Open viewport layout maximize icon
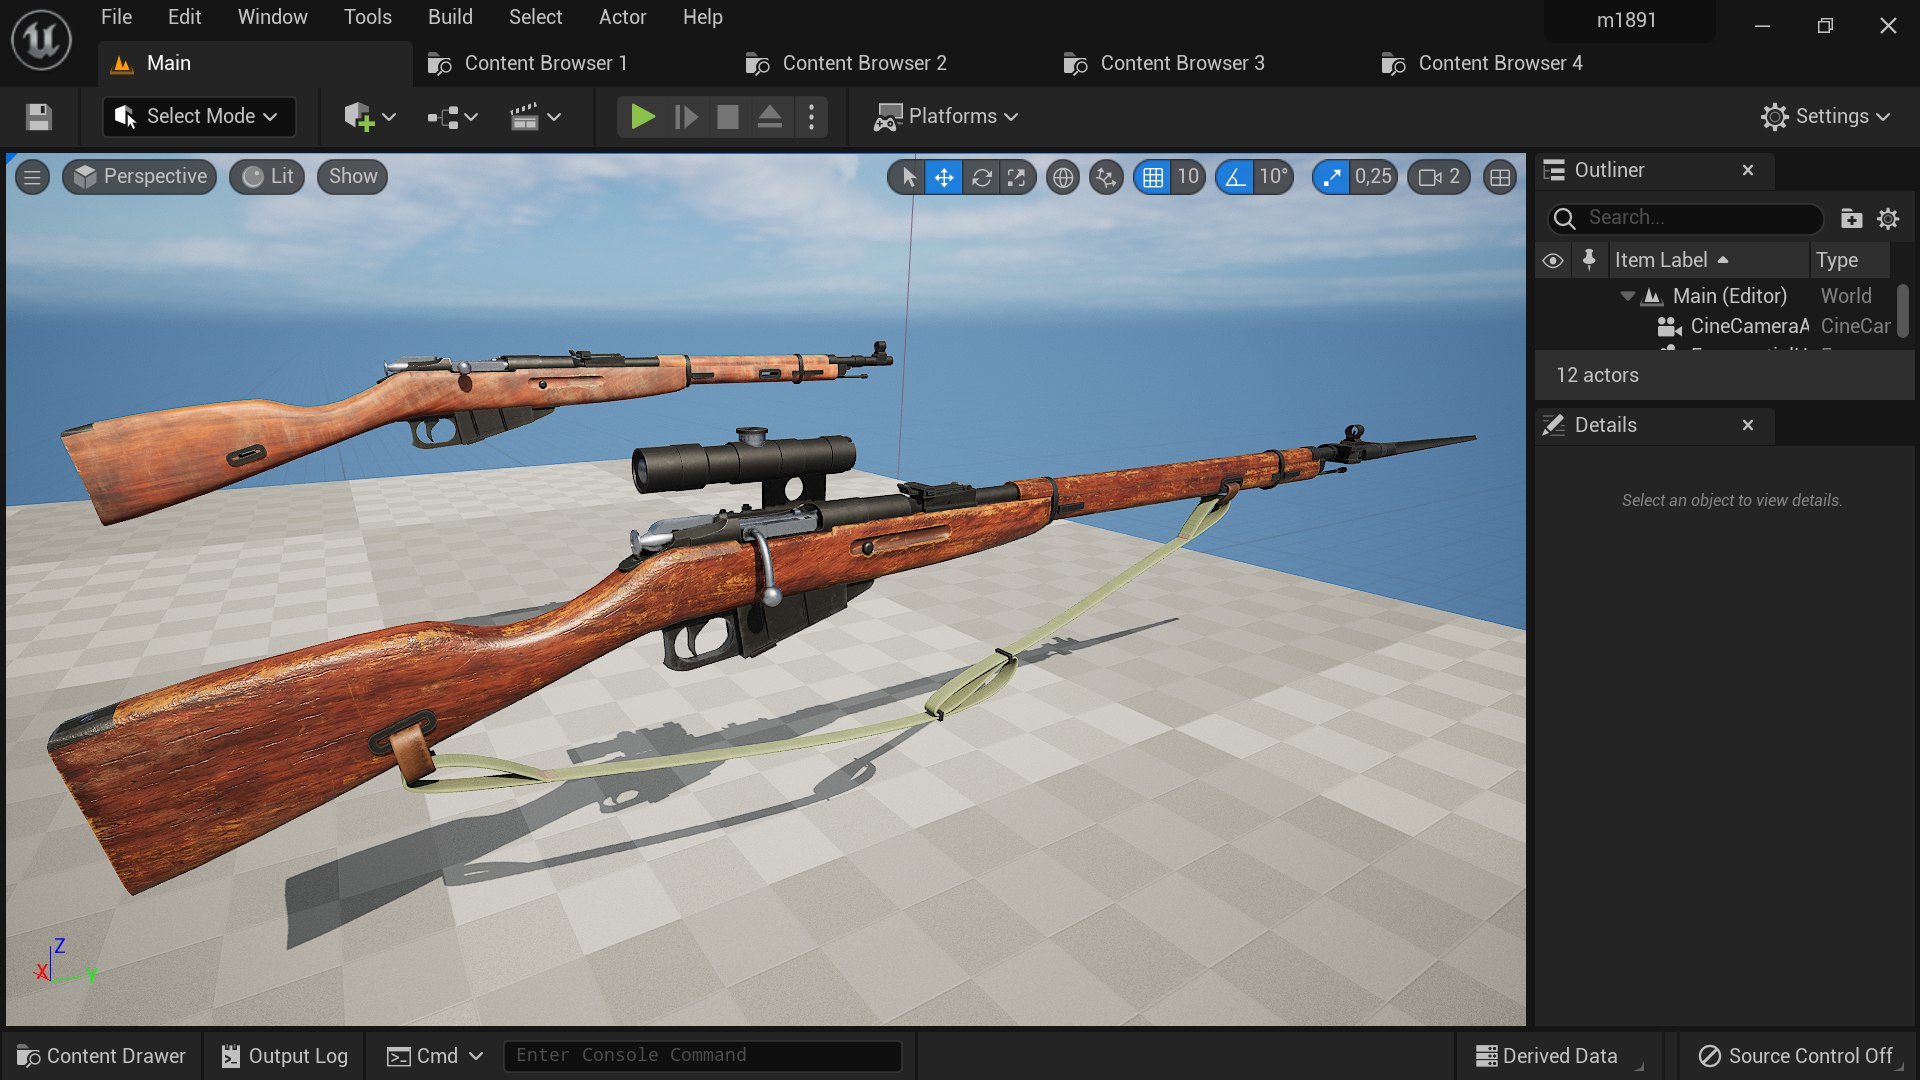Viewport: 1920px width, 1080px height. [x=1500, y=177]
